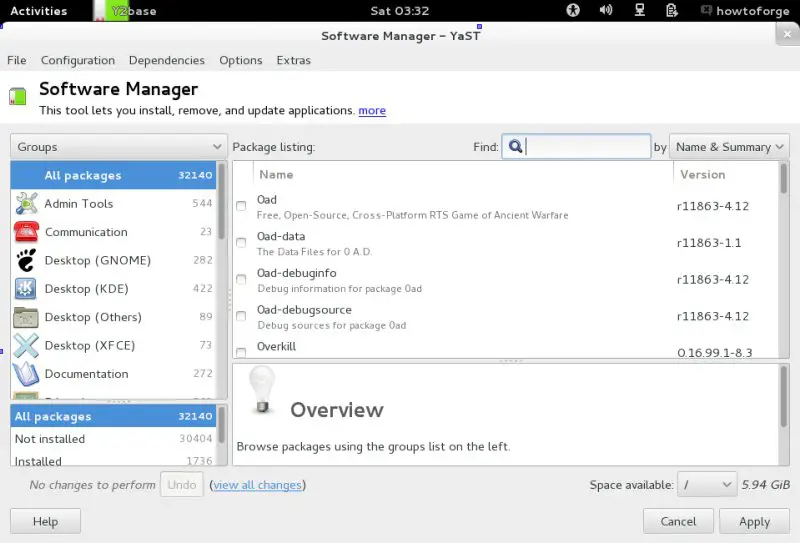This screenshot has height=543, width=800.
Task: Check the 0verkill package checkbox
Action: tap(241, 352)
